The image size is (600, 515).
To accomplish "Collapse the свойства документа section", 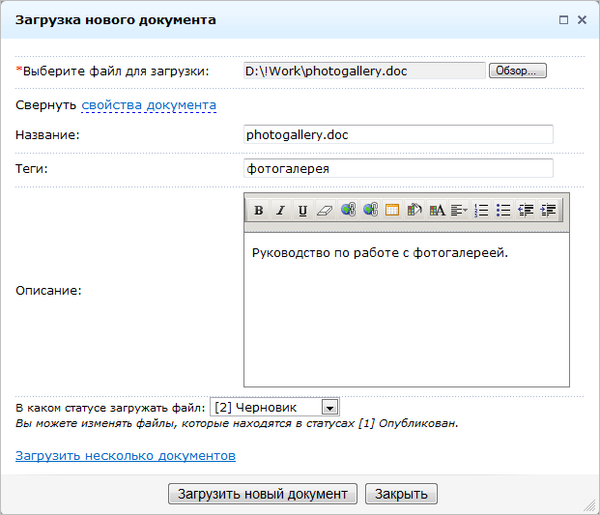I will [148, 105].
